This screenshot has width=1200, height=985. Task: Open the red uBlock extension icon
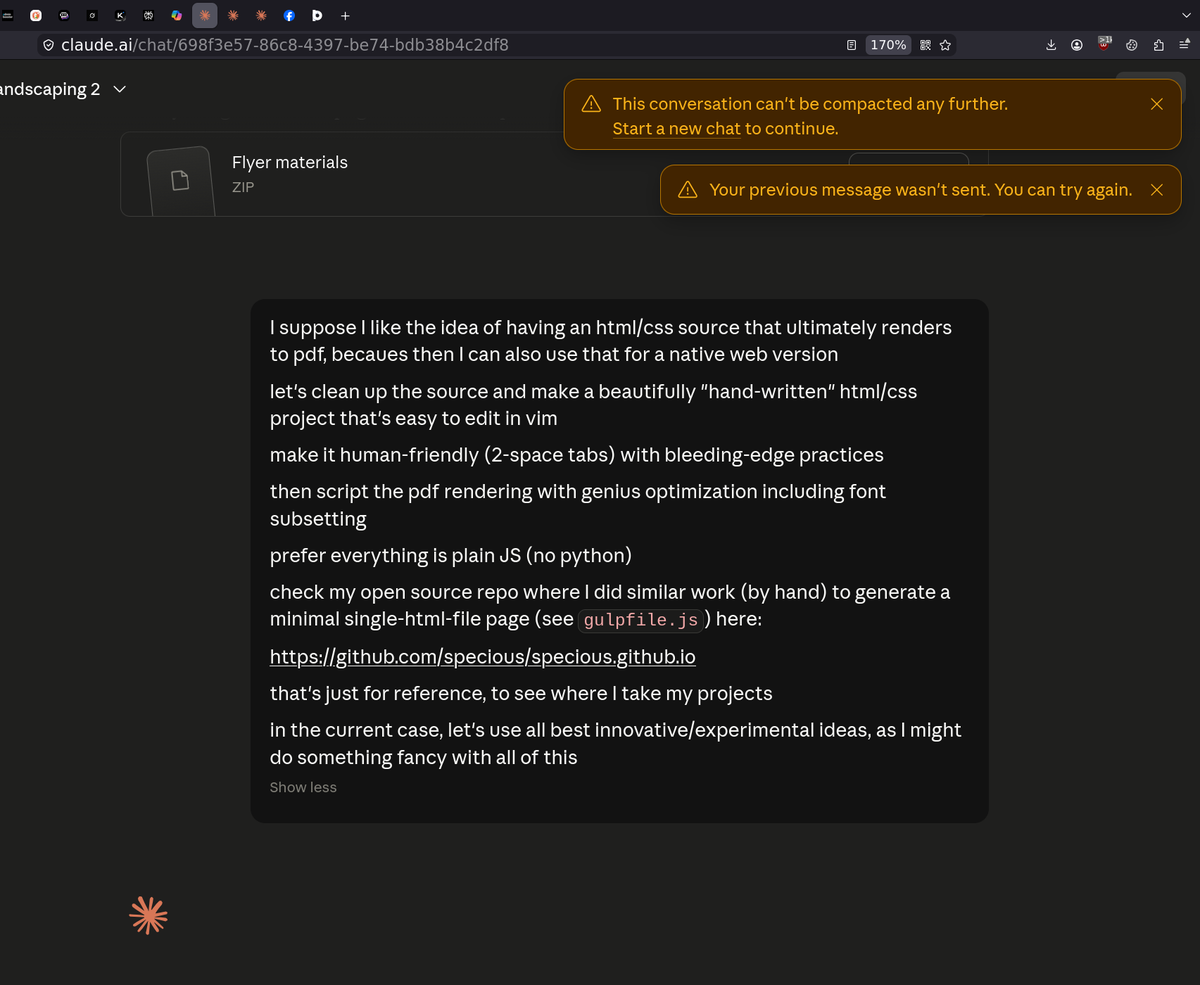click(x=1105, y=43)
